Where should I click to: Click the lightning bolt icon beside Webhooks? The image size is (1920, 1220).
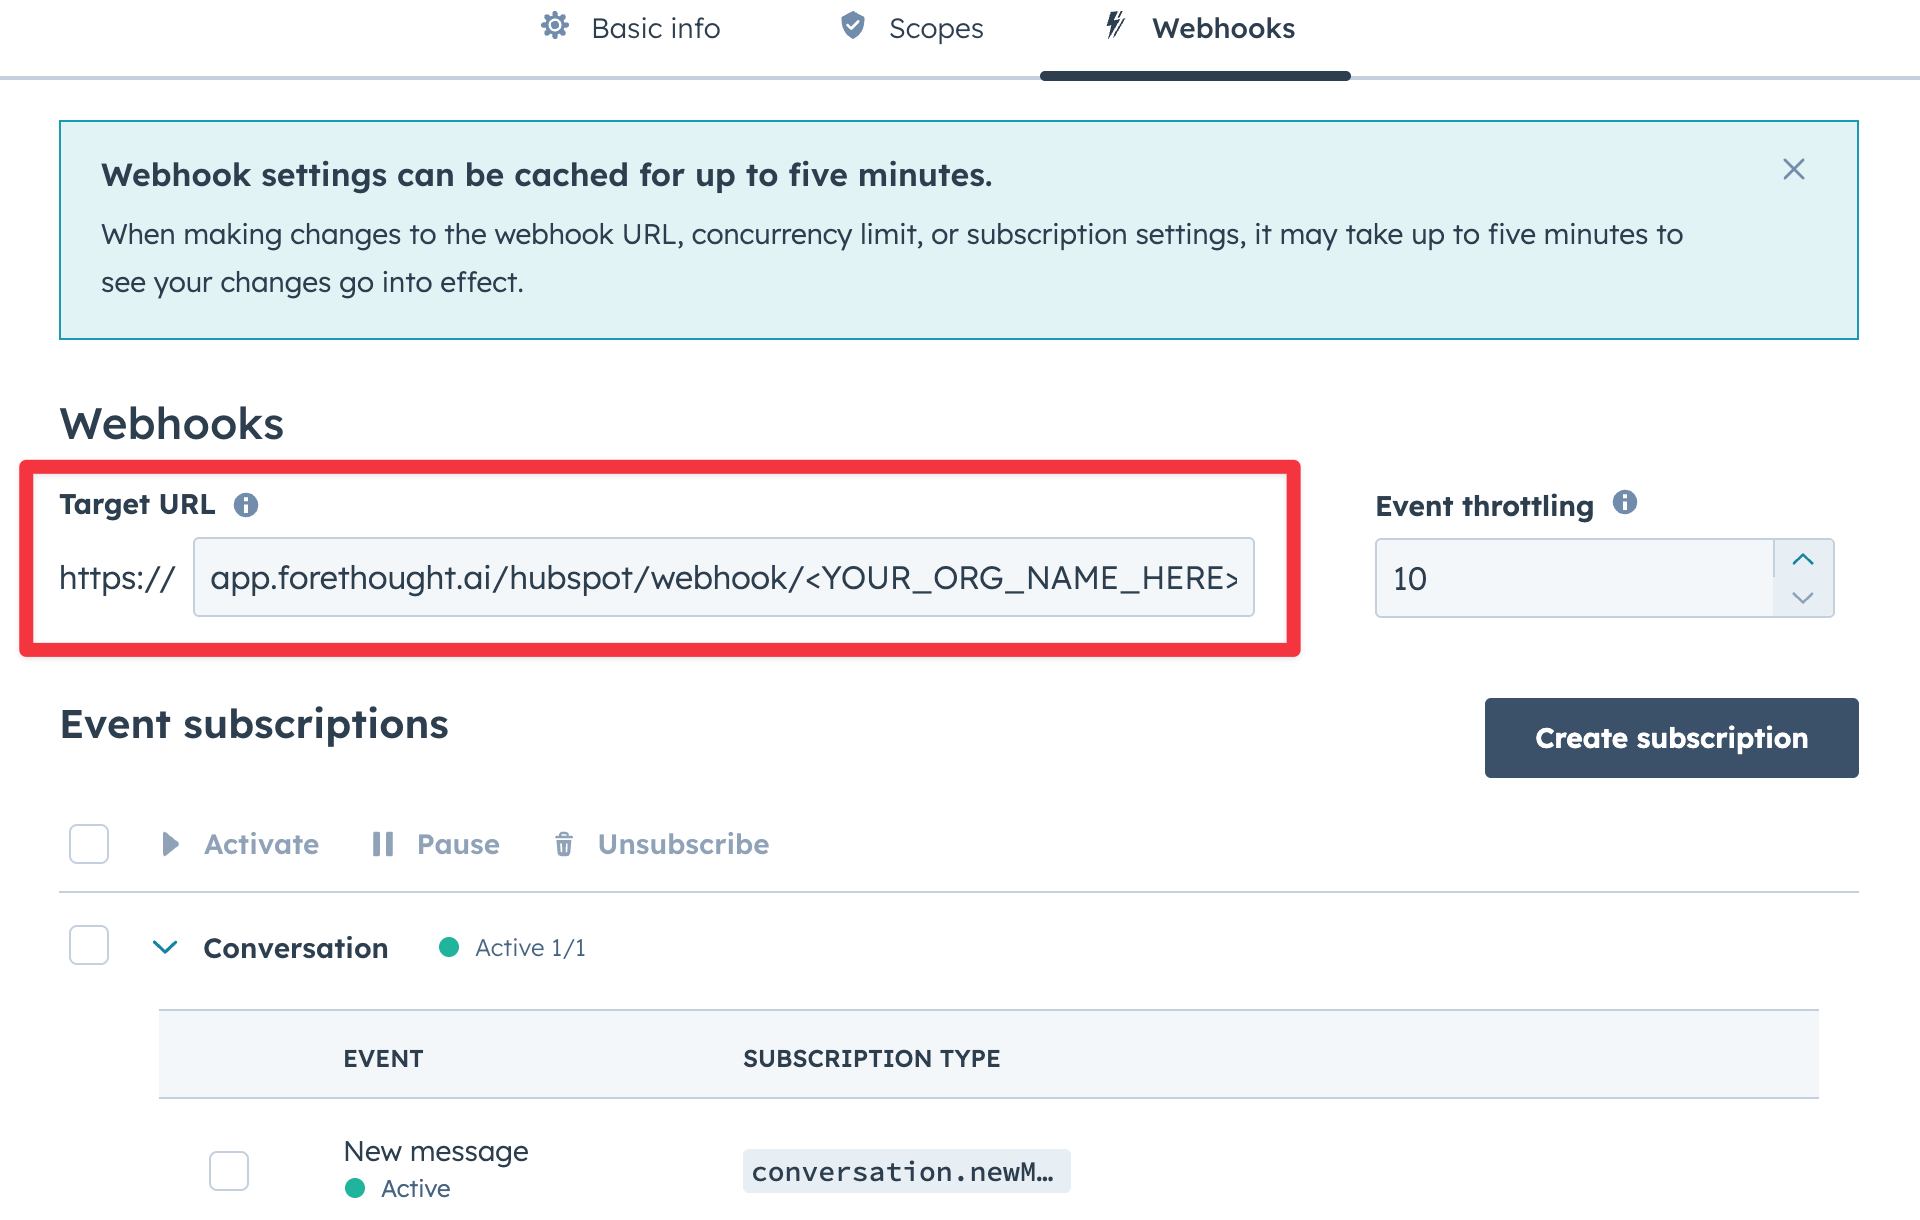(x=1115, y=25)
